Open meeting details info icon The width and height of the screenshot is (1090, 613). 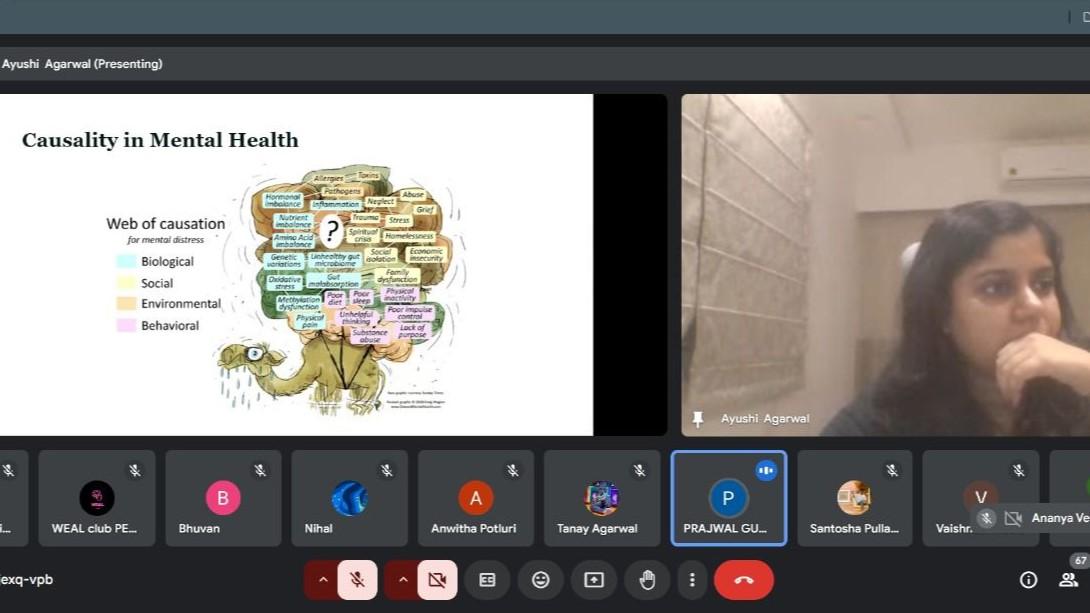click(x=1028, y=580)
